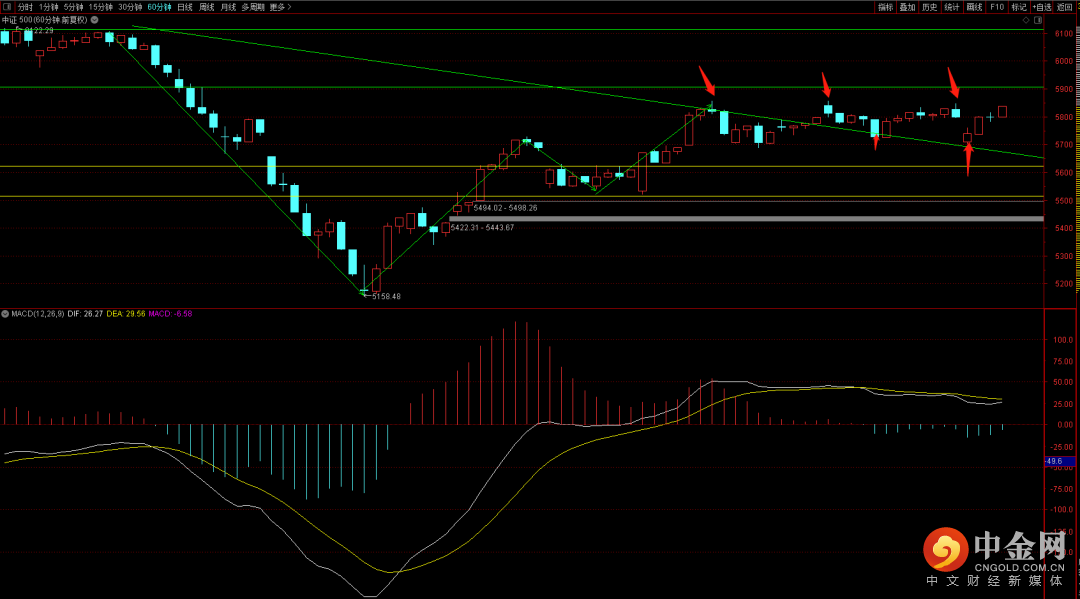
Task: Click the scrollbar at the far right edge
Action: (x=1077, y=158)
